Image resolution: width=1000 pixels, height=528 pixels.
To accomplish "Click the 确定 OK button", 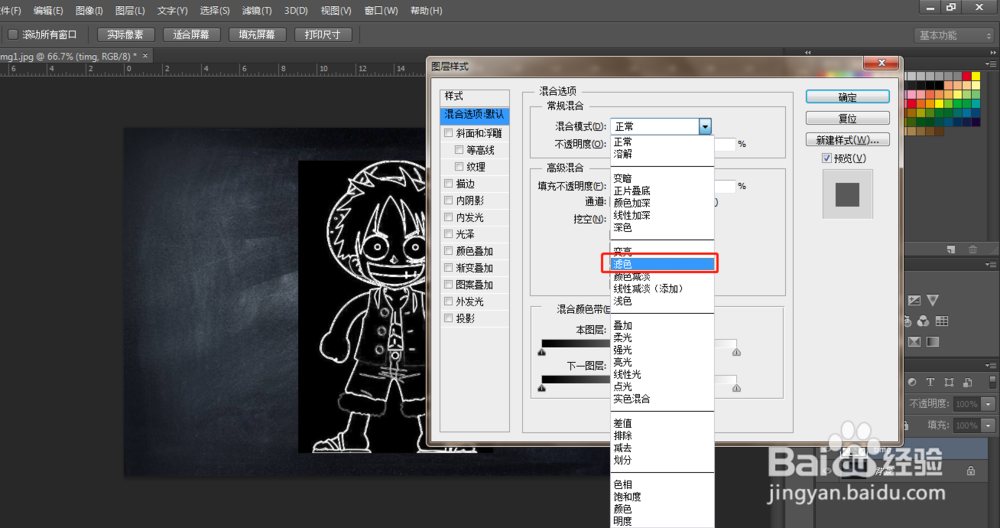I will click(848, 97).
